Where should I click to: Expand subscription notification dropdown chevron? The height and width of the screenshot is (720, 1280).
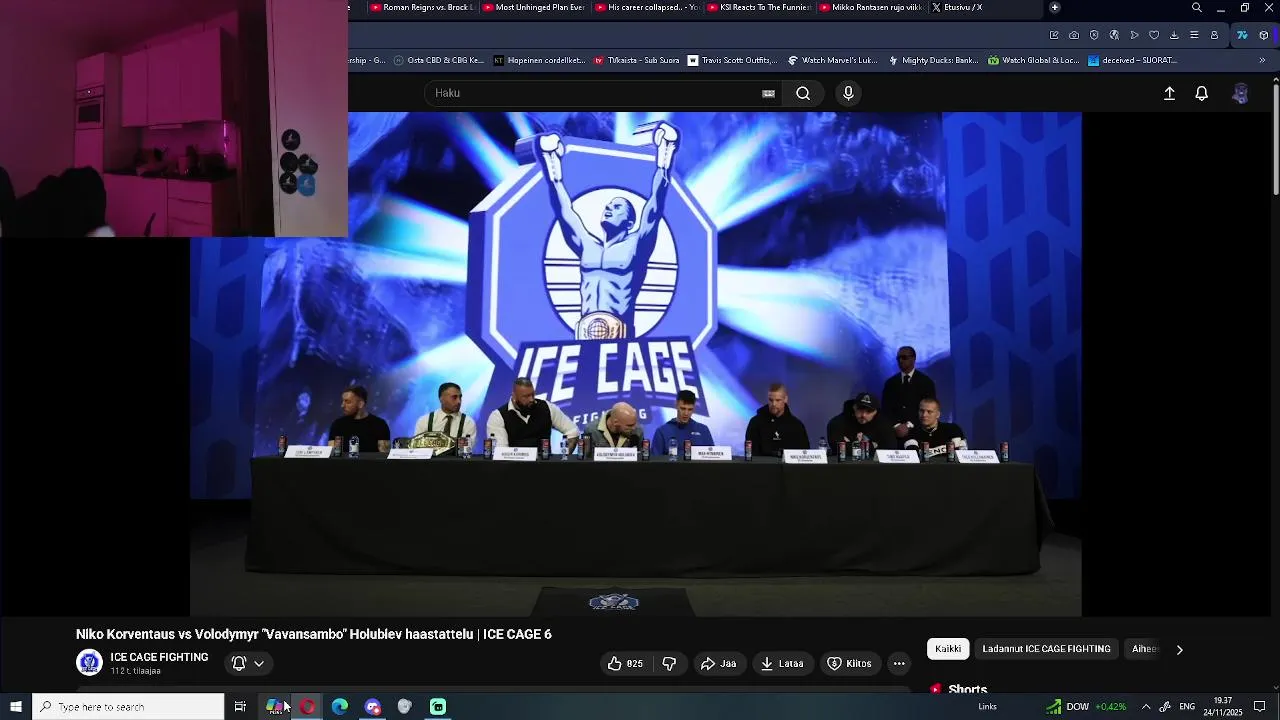[259, 663]
